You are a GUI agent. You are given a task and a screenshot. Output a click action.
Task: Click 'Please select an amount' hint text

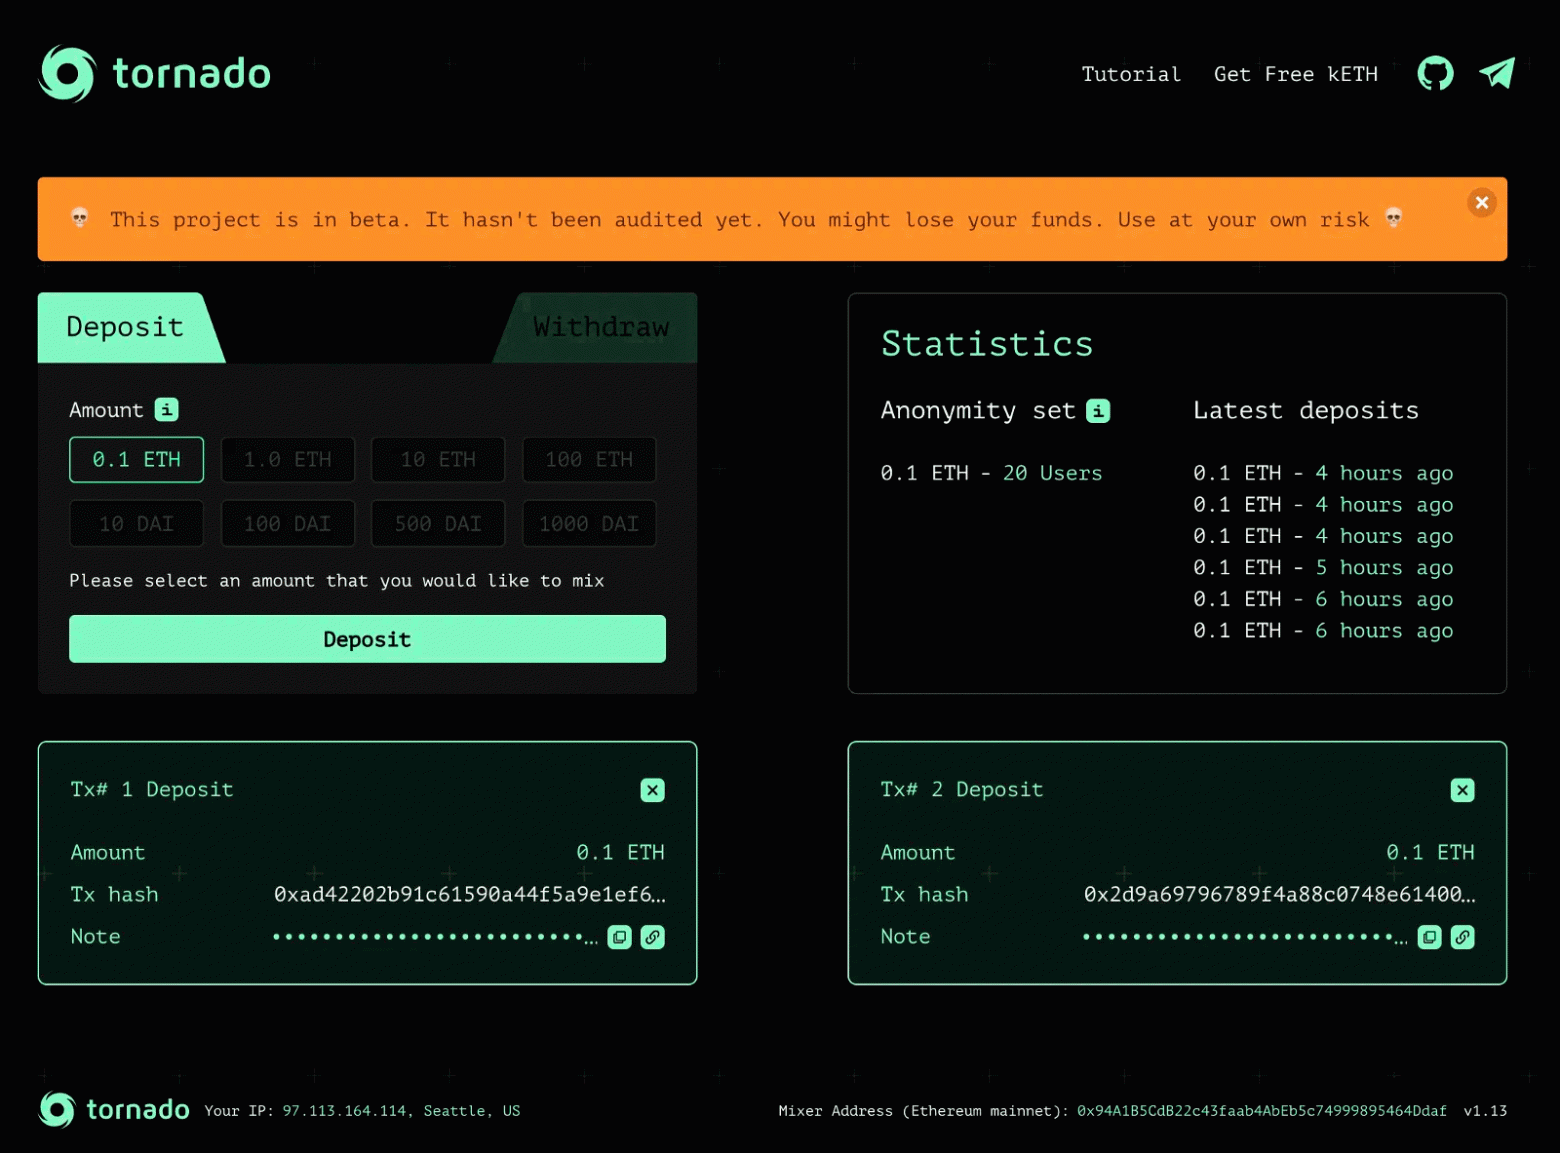point(337,581)
